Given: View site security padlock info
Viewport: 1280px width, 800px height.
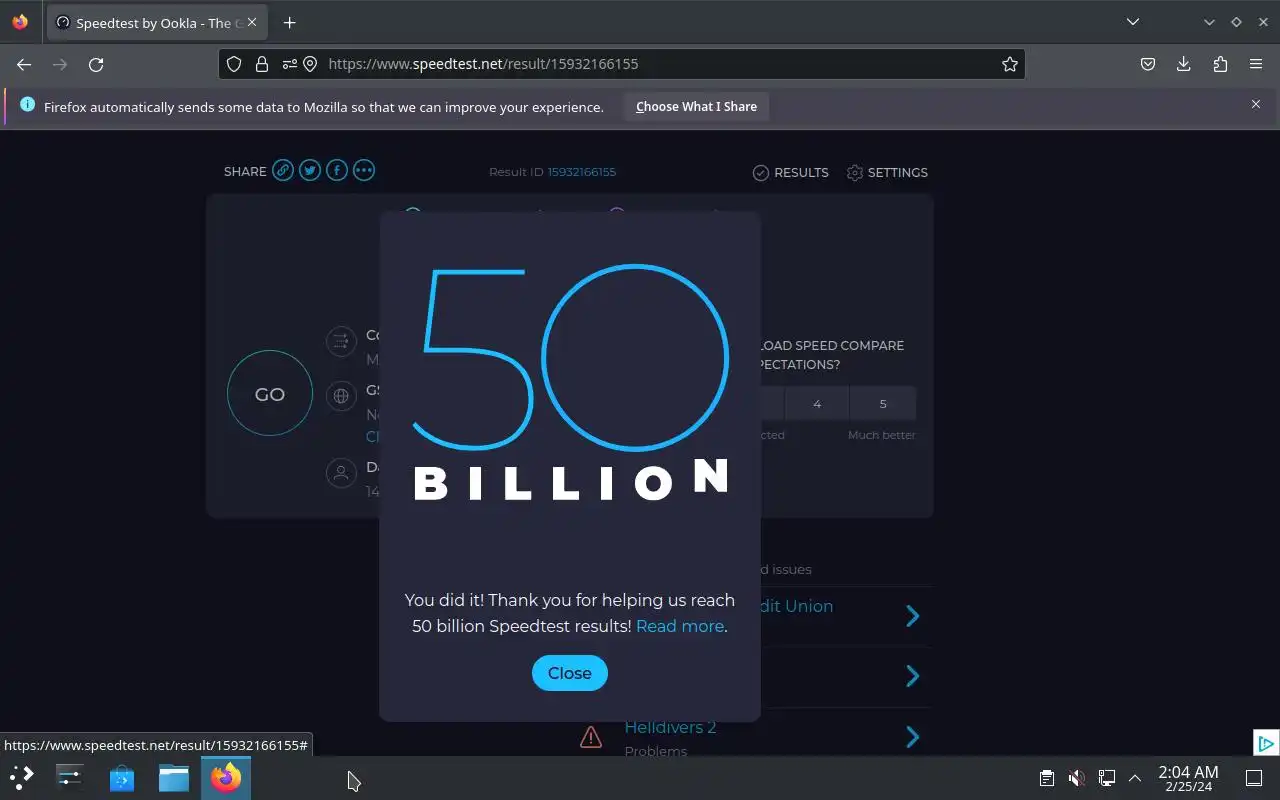Looking at the screenshot, I should point(262,64).
